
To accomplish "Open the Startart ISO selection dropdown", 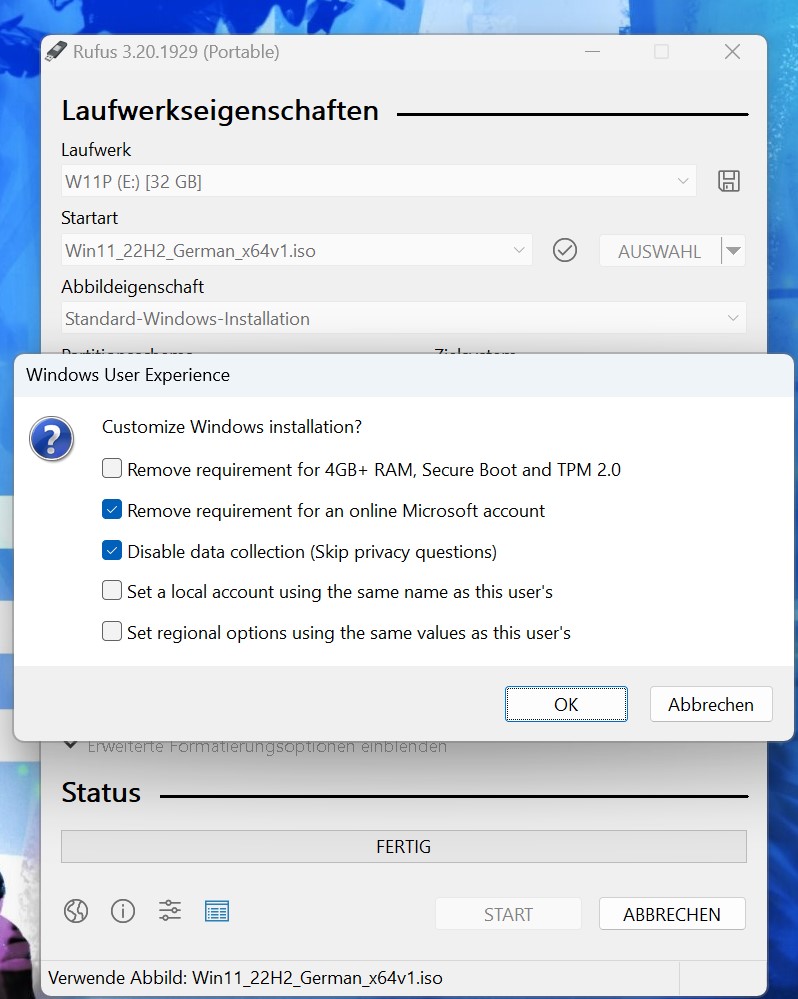I will coord(296,250).
